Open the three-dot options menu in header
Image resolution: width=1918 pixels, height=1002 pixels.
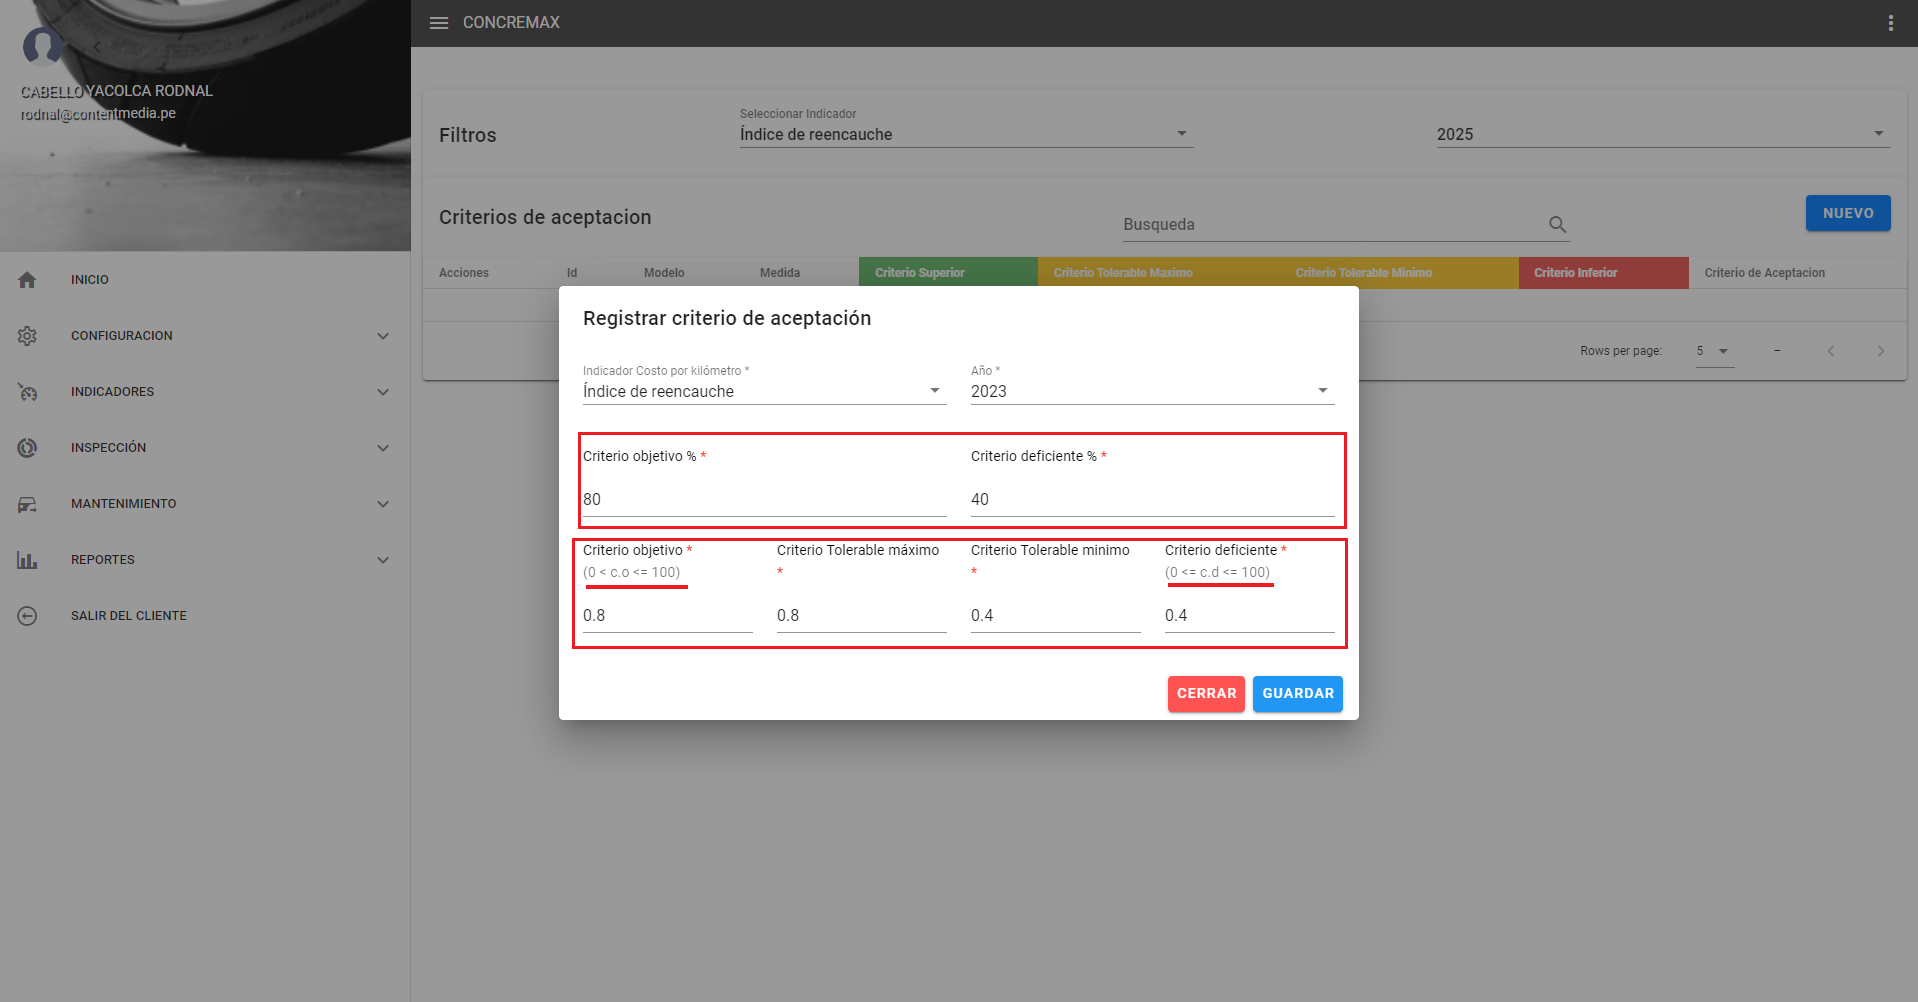[x=1890, y=23]
